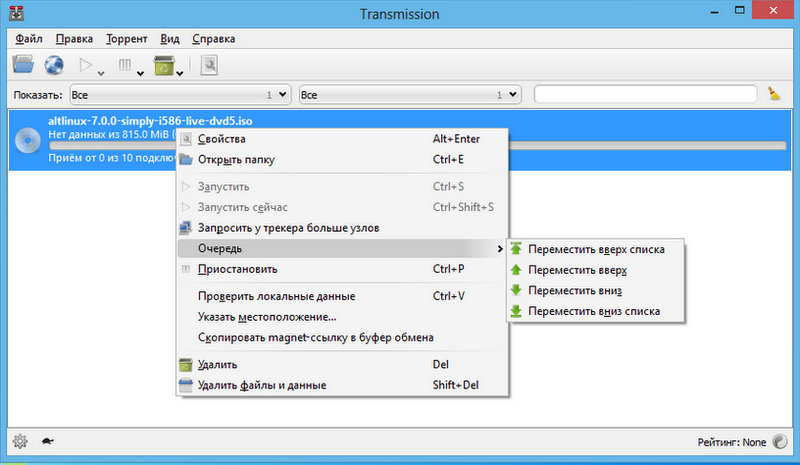The height and width of the screenshot is (465, 800).
Task: Open the second 'Все' tracker filter combo
Action: click(x=410, y=95)
